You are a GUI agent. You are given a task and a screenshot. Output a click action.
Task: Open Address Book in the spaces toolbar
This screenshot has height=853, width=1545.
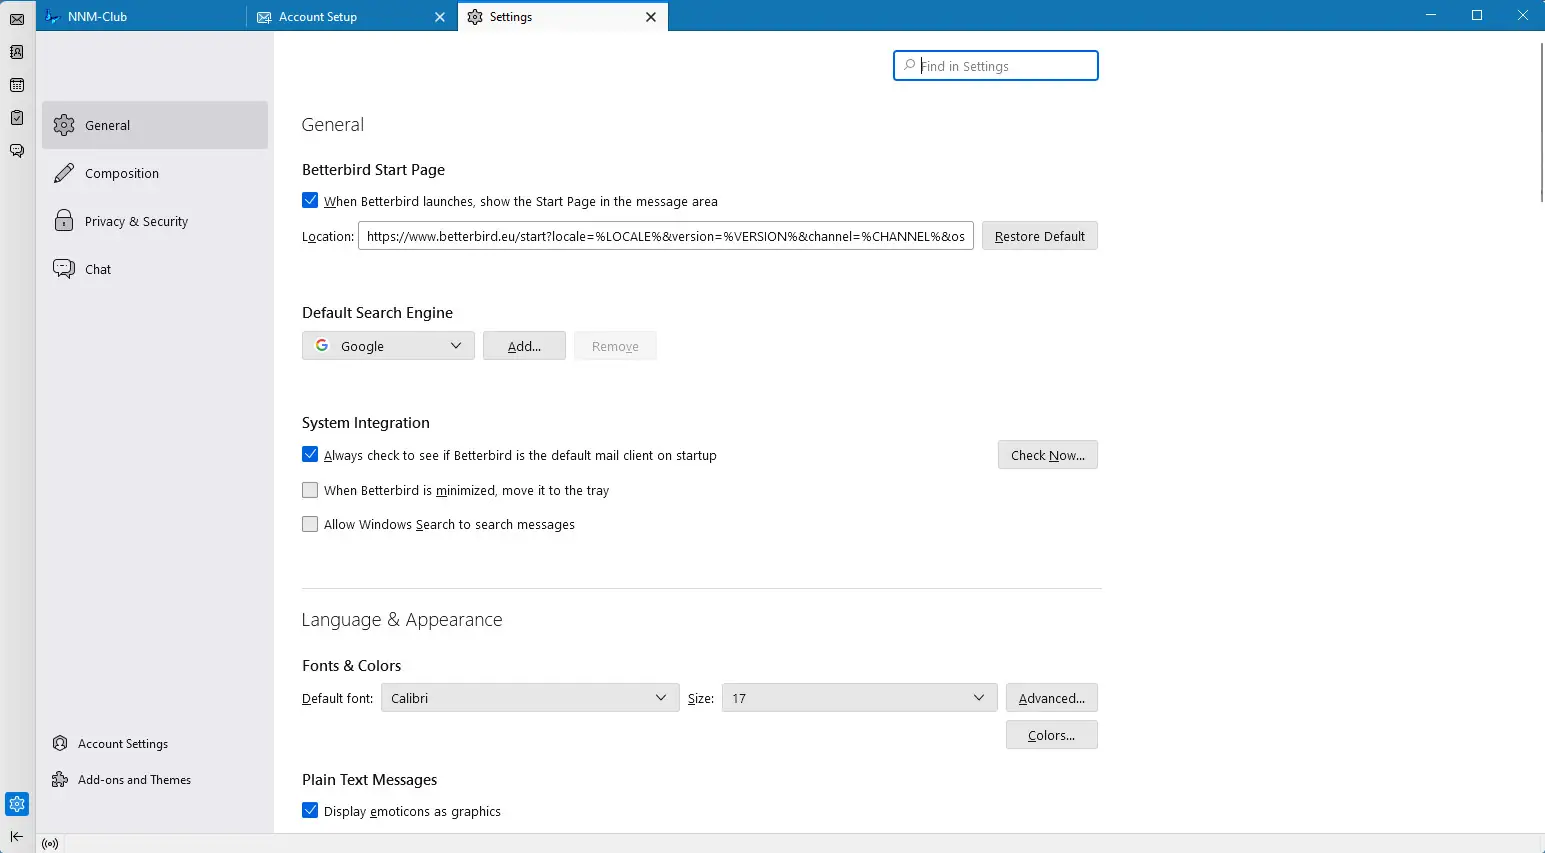tap(17, 52)
